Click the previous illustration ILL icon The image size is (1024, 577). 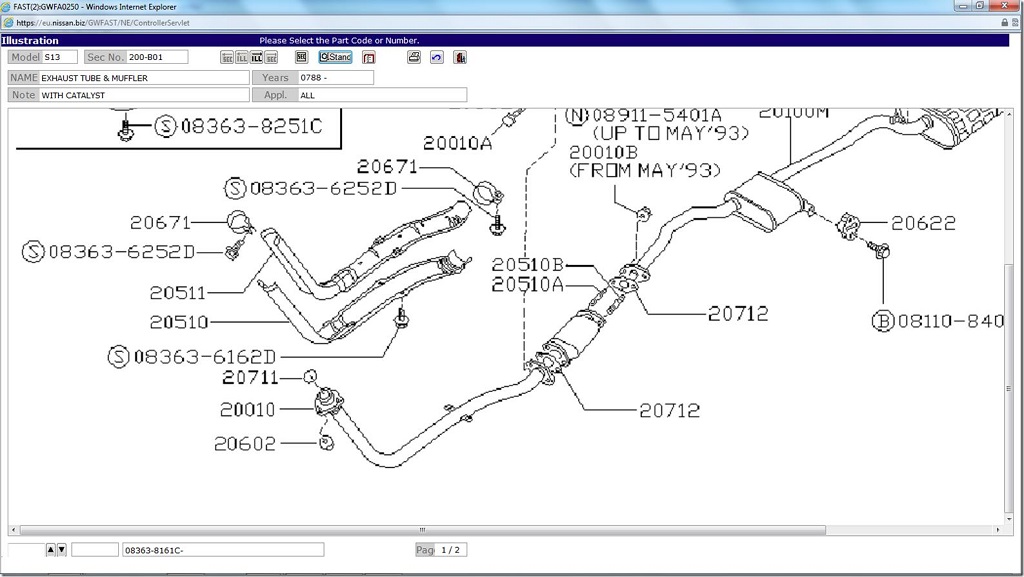[241, 58]
